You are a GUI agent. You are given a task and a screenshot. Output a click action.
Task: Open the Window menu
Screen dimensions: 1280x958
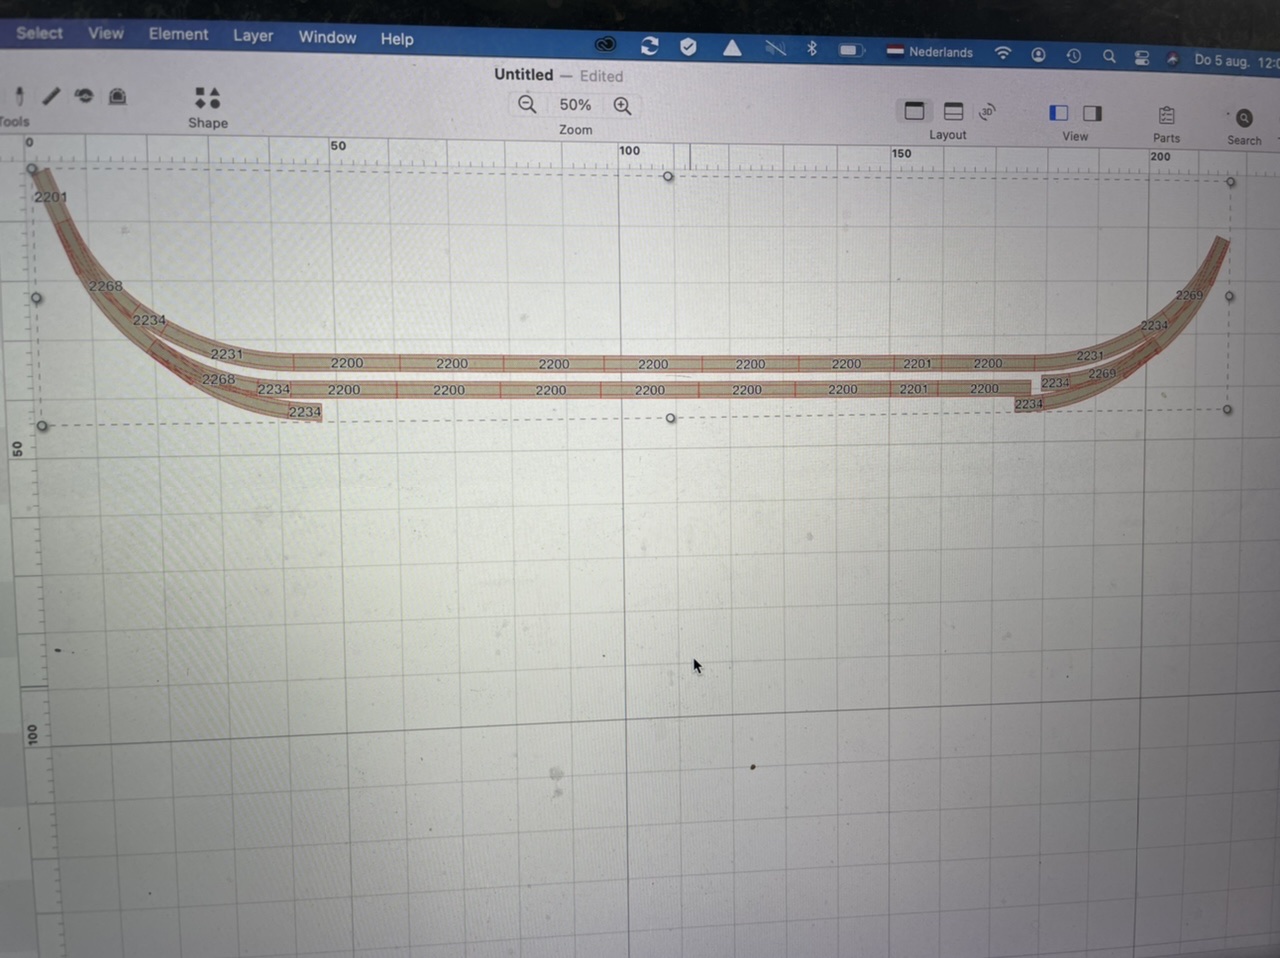point(327,37)
